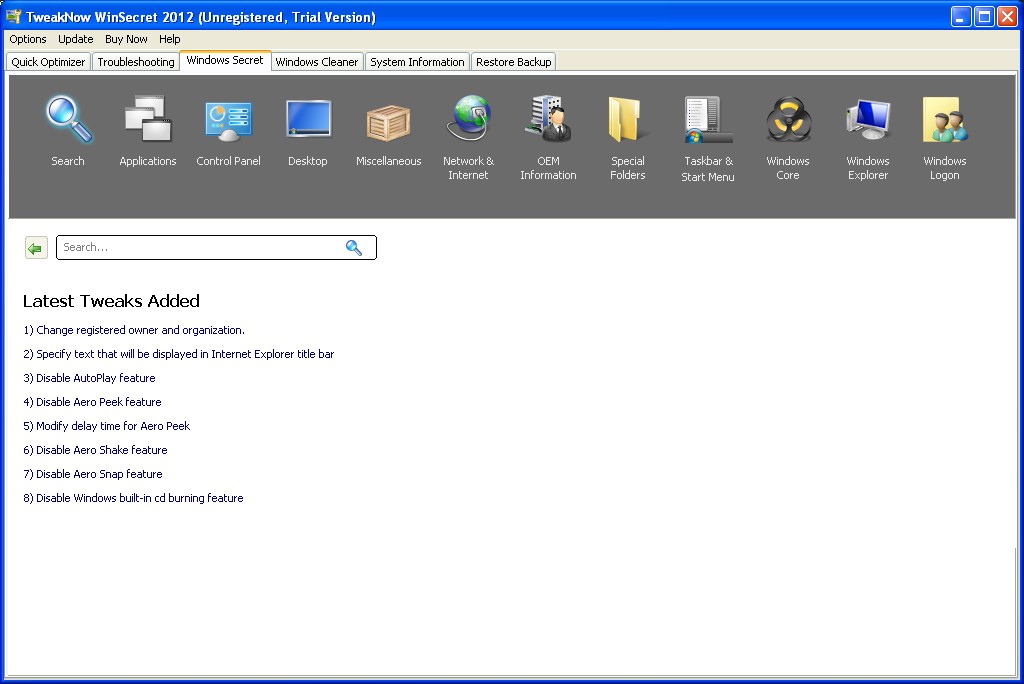Maximize the TweakNow WinSecret window
Image resolution: width=1024 pixels, height=684 pixels.
[x=984, y=16]
